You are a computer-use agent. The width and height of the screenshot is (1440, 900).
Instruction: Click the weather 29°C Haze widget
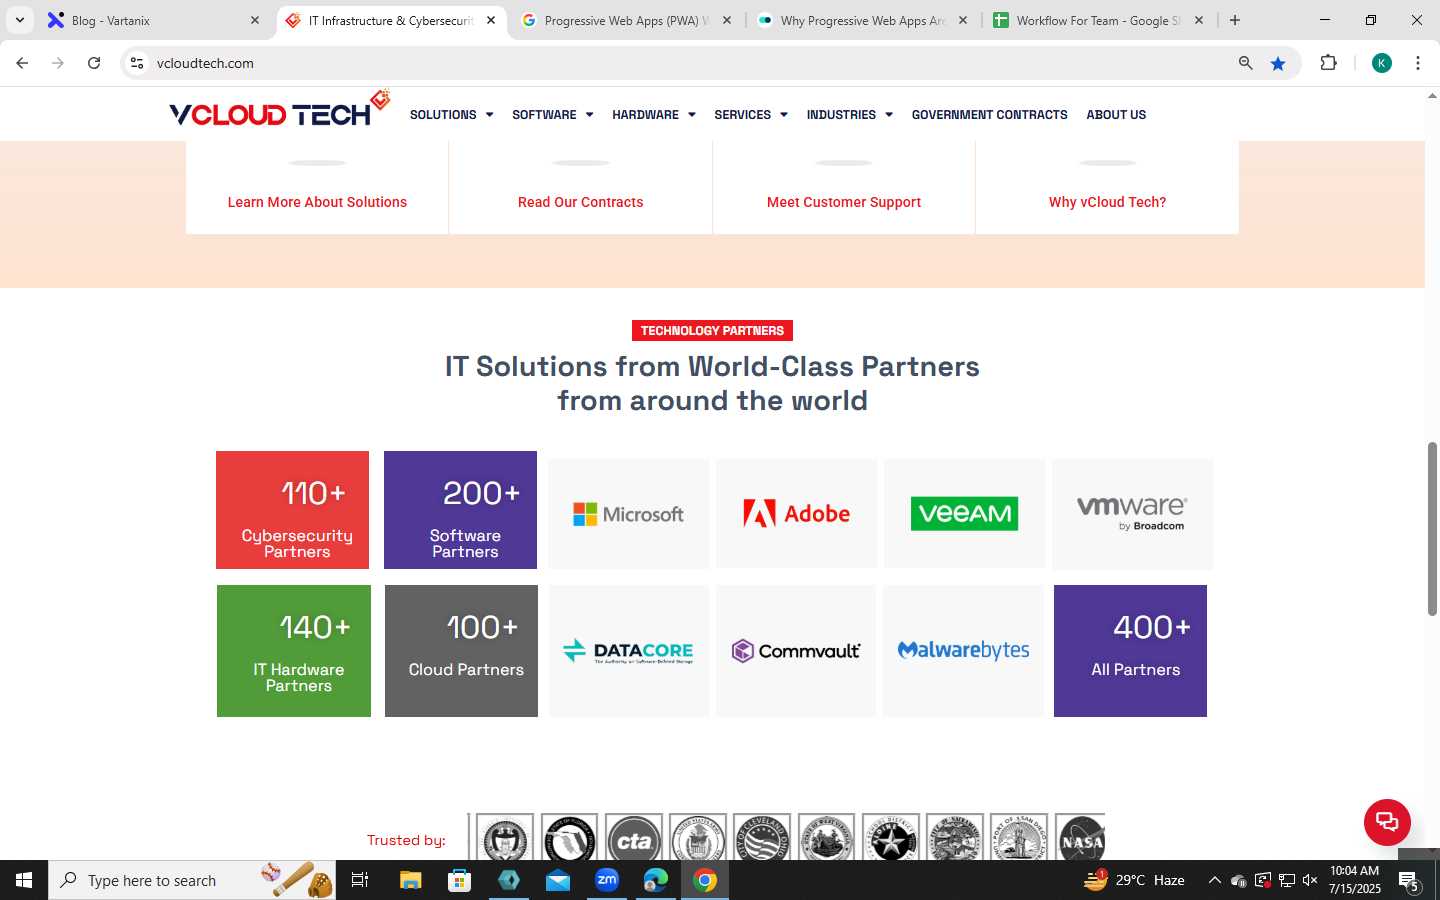coord(1135,880)
